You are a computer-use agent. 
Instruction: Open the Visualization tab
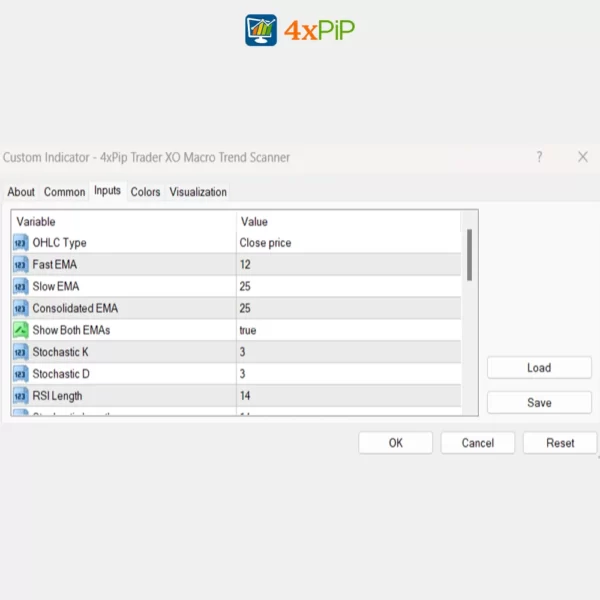tap(198, 192)
